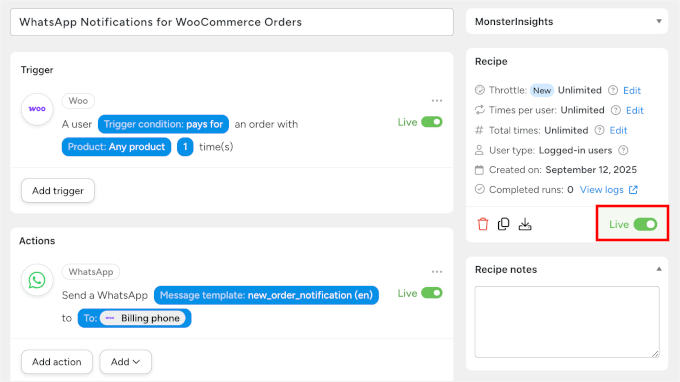This screenshot has width=680, height=382.
Task: Click the To: Billing phone token
Action: [x=134, y=318]
